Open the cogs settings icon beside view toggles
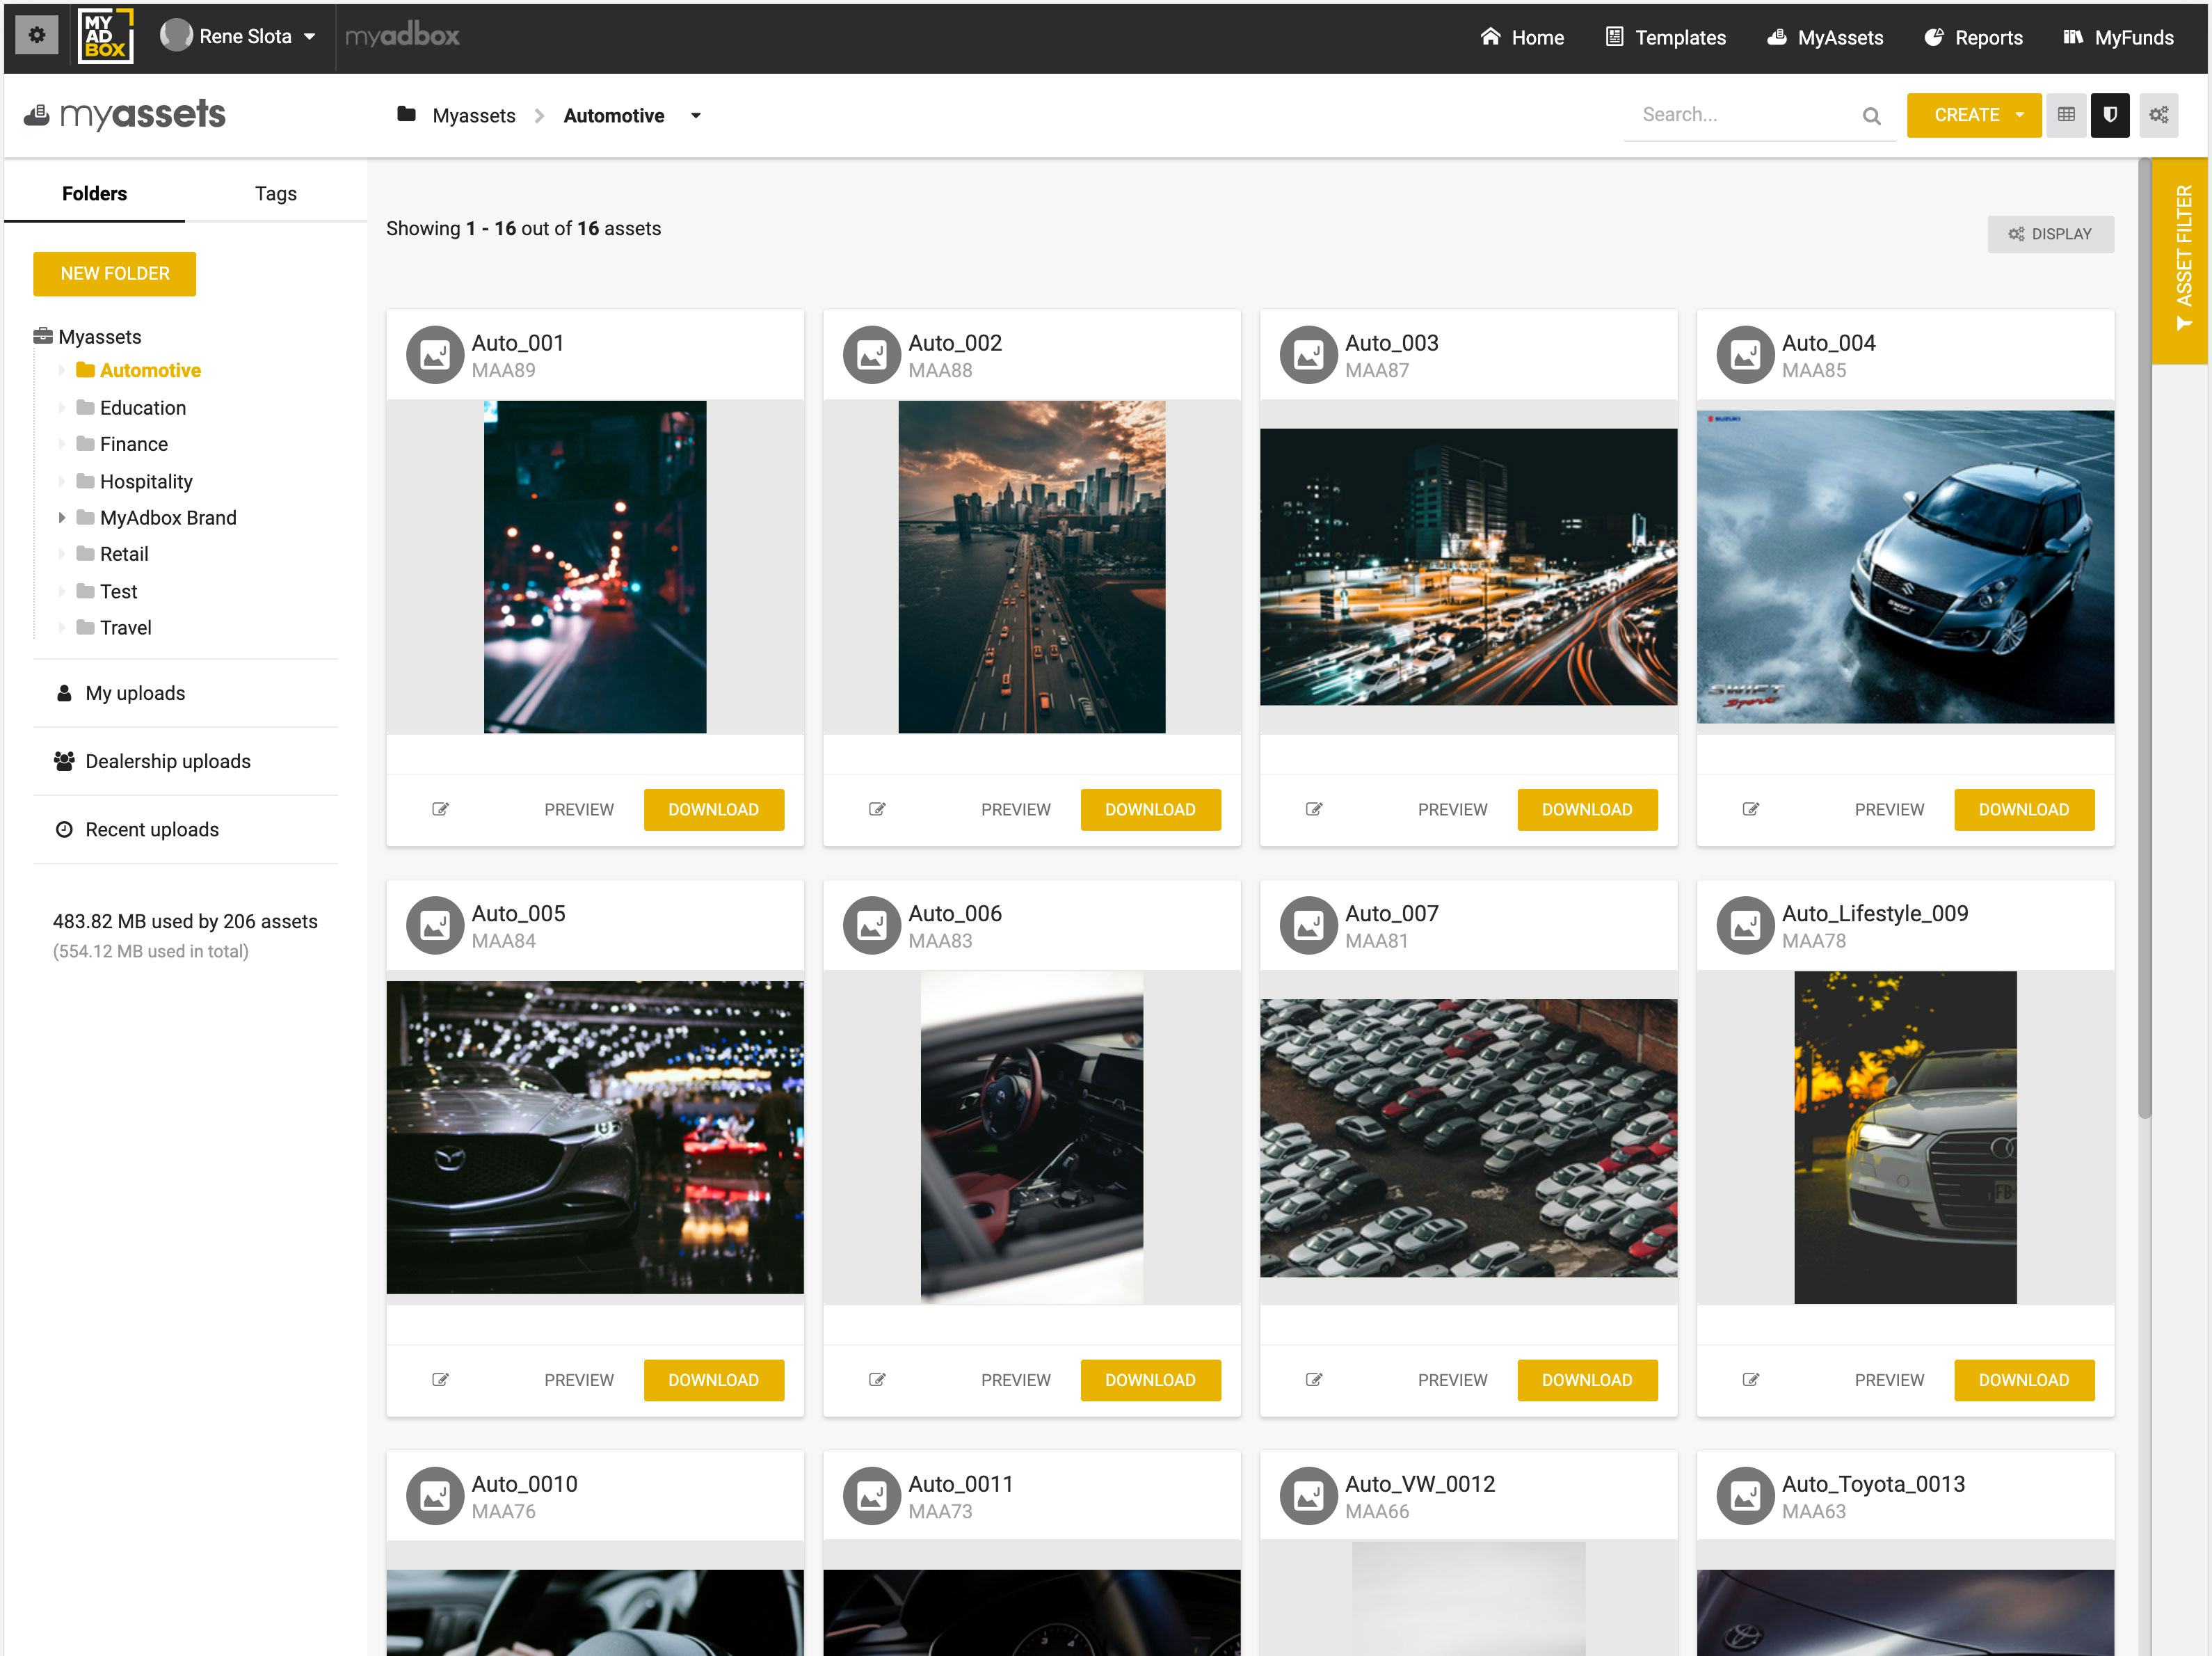 point(2158,115)
